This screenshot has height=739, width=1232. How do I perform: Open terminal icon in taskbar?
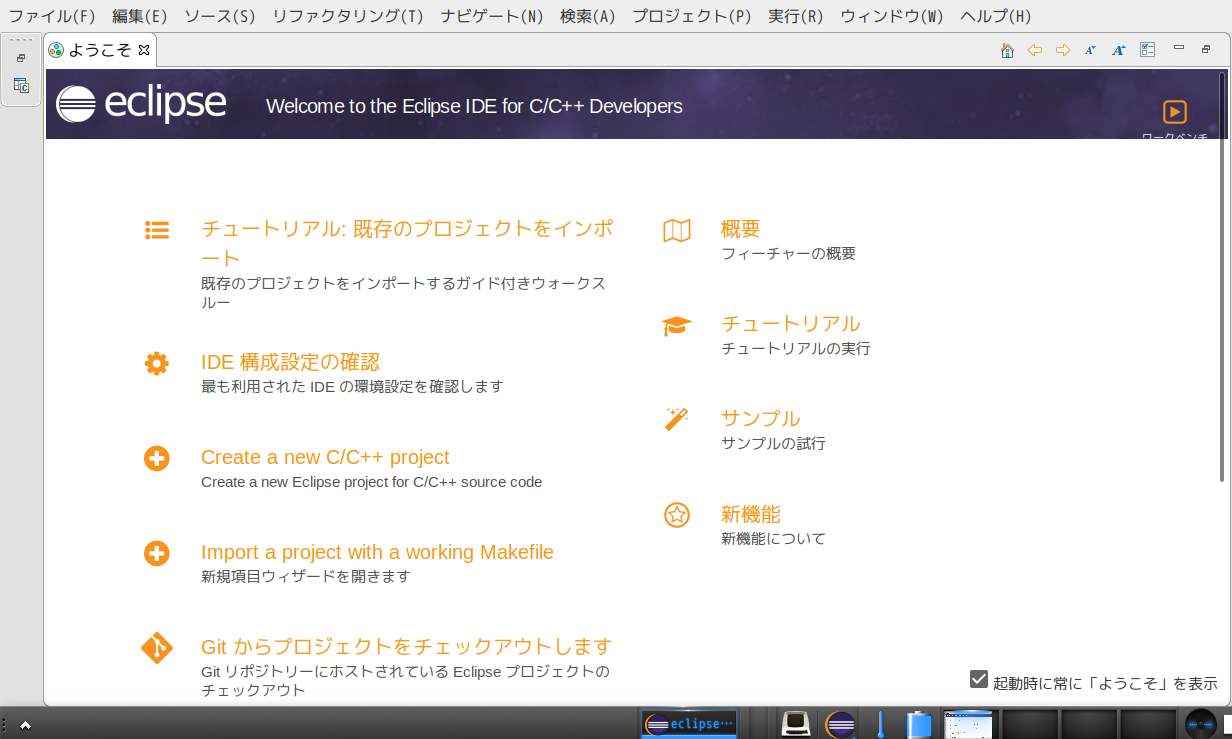(x=795, y=722)
